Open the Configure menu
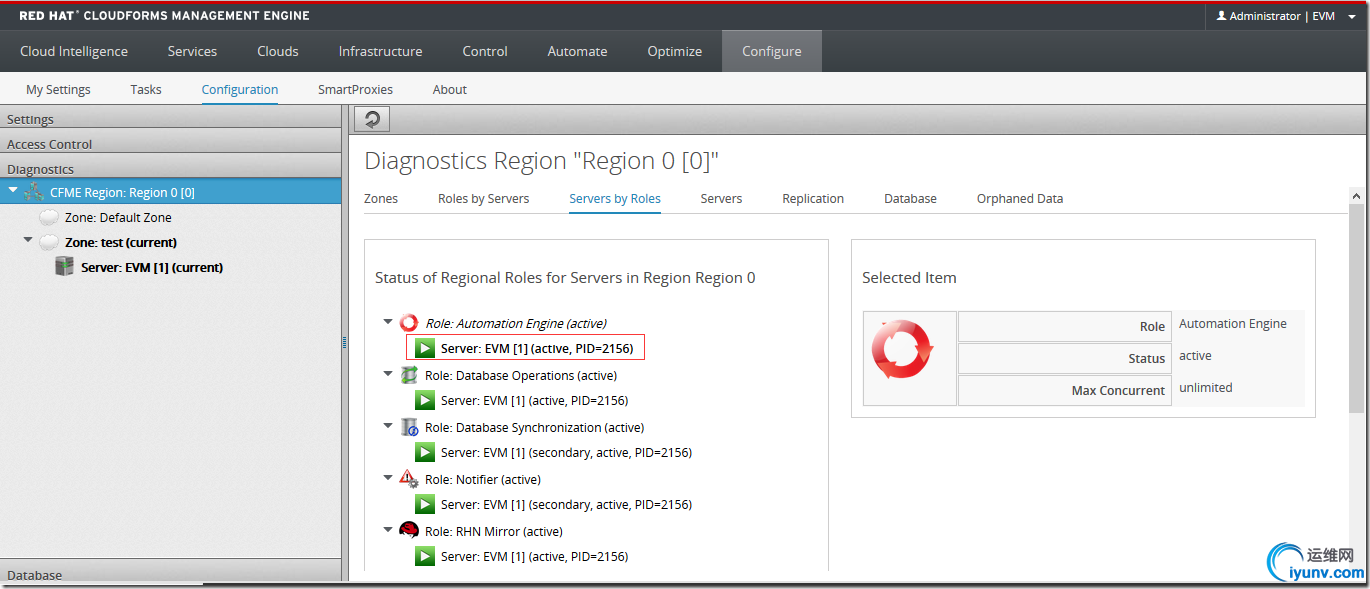The image size is (1370, 589). tap(772, 51)
